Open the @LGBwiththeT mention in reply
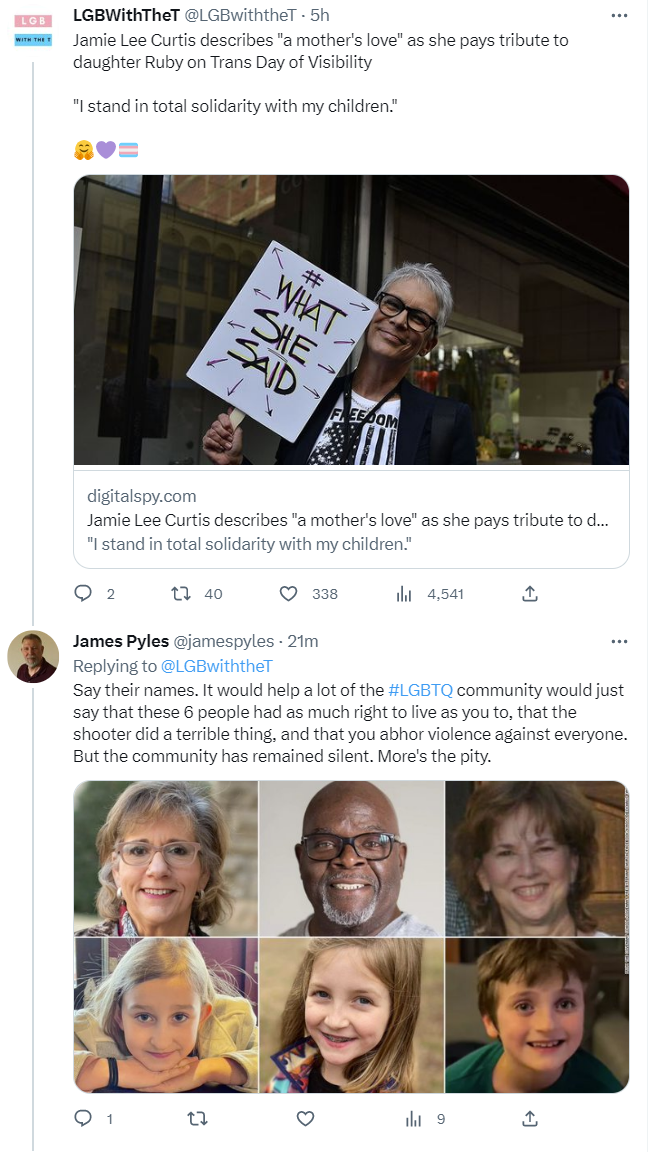The height and width of the screenshot is (1152, 665). tap(216, 666)
